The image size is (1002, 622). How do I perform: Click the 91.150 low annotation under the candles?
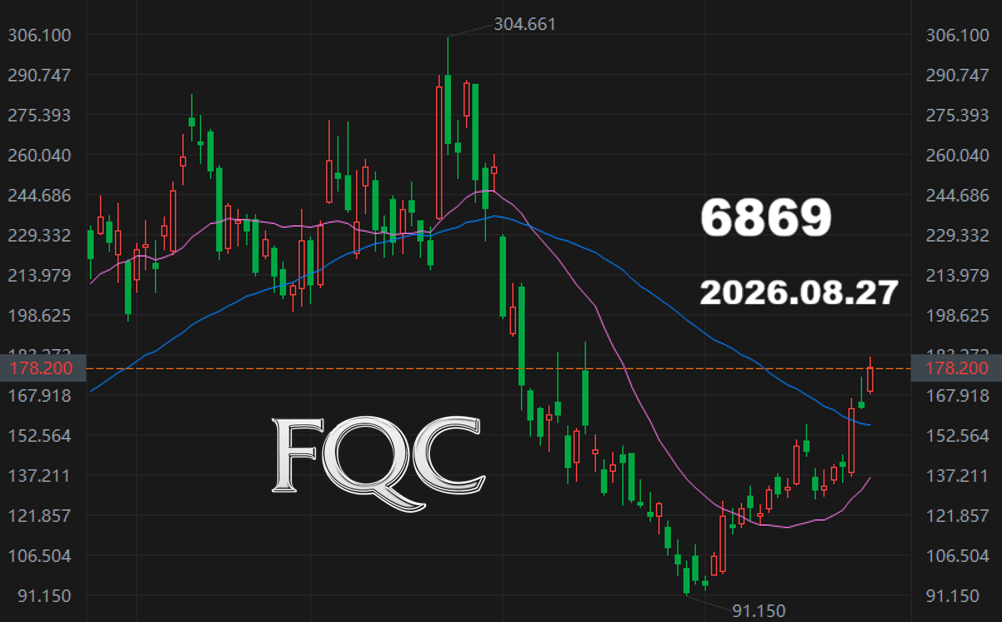pyautogui.click(x=759, y=611)
